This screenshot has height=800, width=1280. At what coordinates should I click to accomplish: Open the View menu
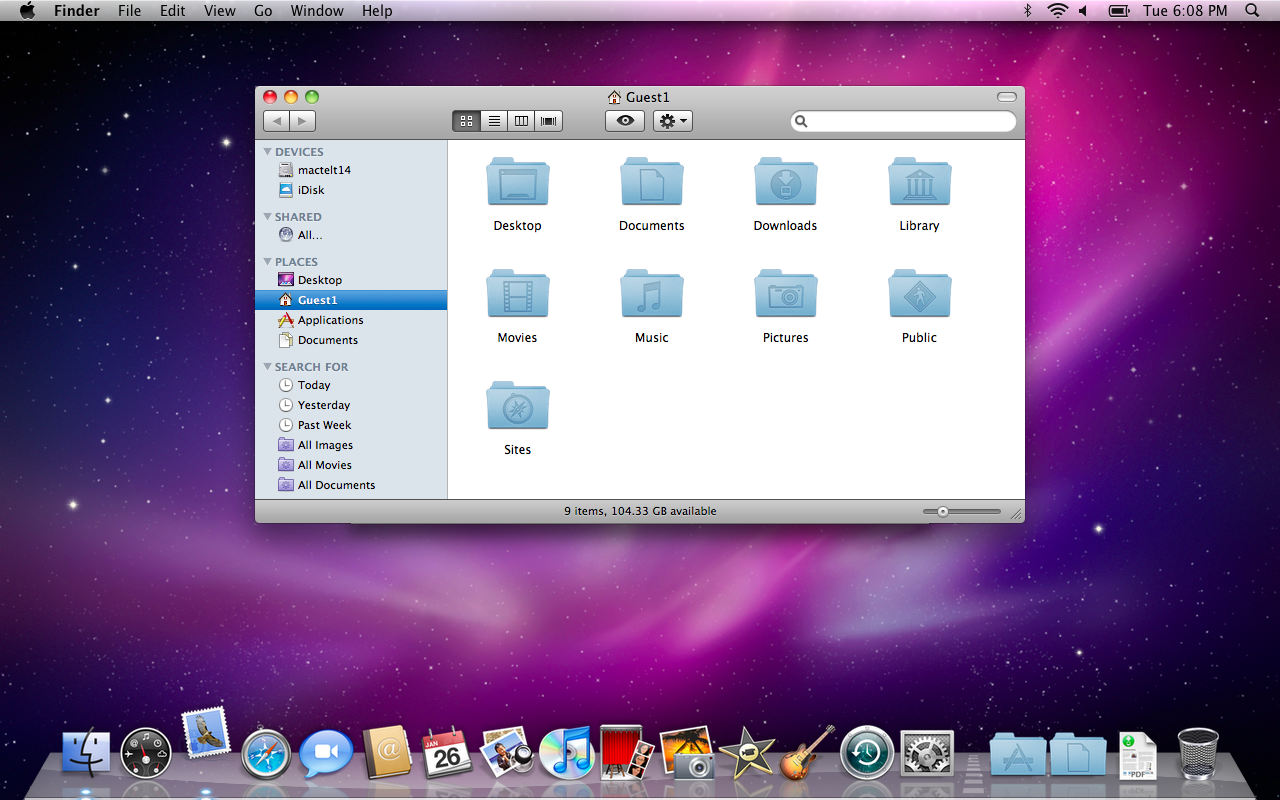click(219, 11)
